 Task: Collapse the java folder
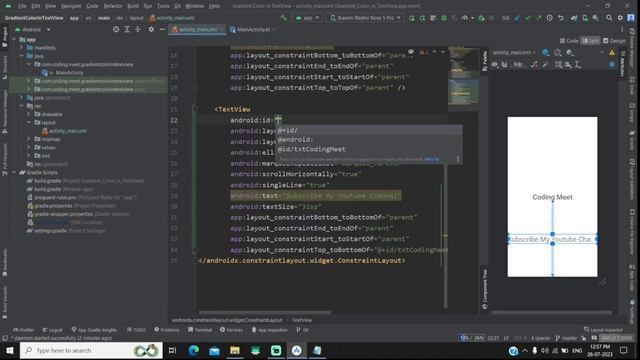pos(21,56)
